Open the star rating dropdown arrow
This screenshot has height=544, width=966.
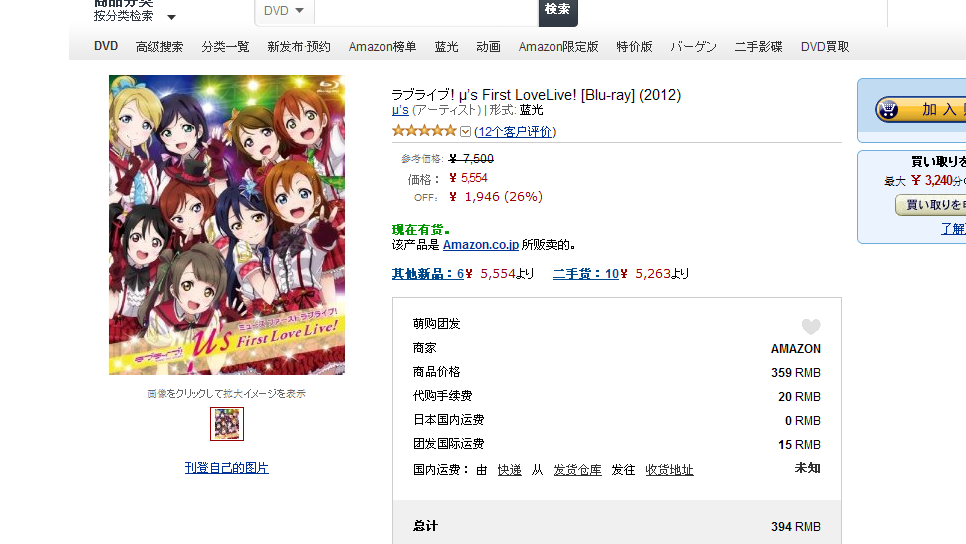(x=465, y=131)
